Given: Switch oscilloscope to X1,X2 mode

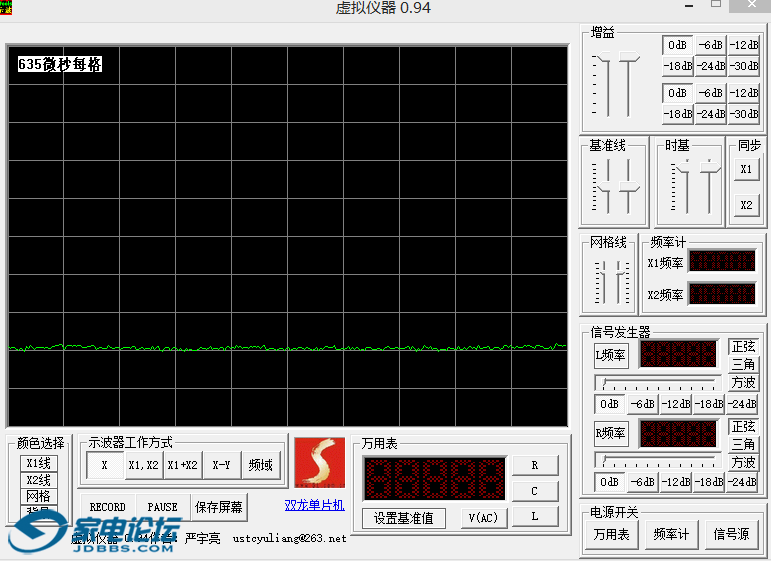Looking at the screenshot, I should [x=143, y=465].
